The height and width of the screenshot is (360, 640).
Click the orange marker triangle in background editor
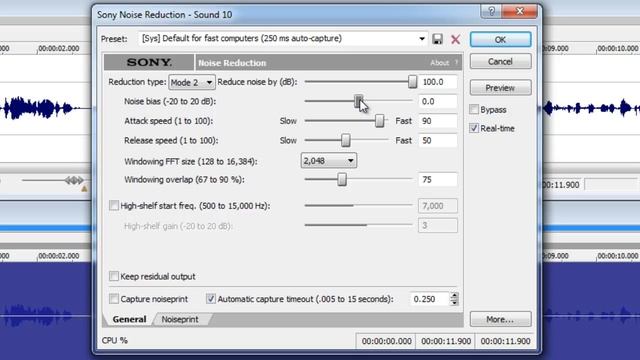(x=84, y=189)
